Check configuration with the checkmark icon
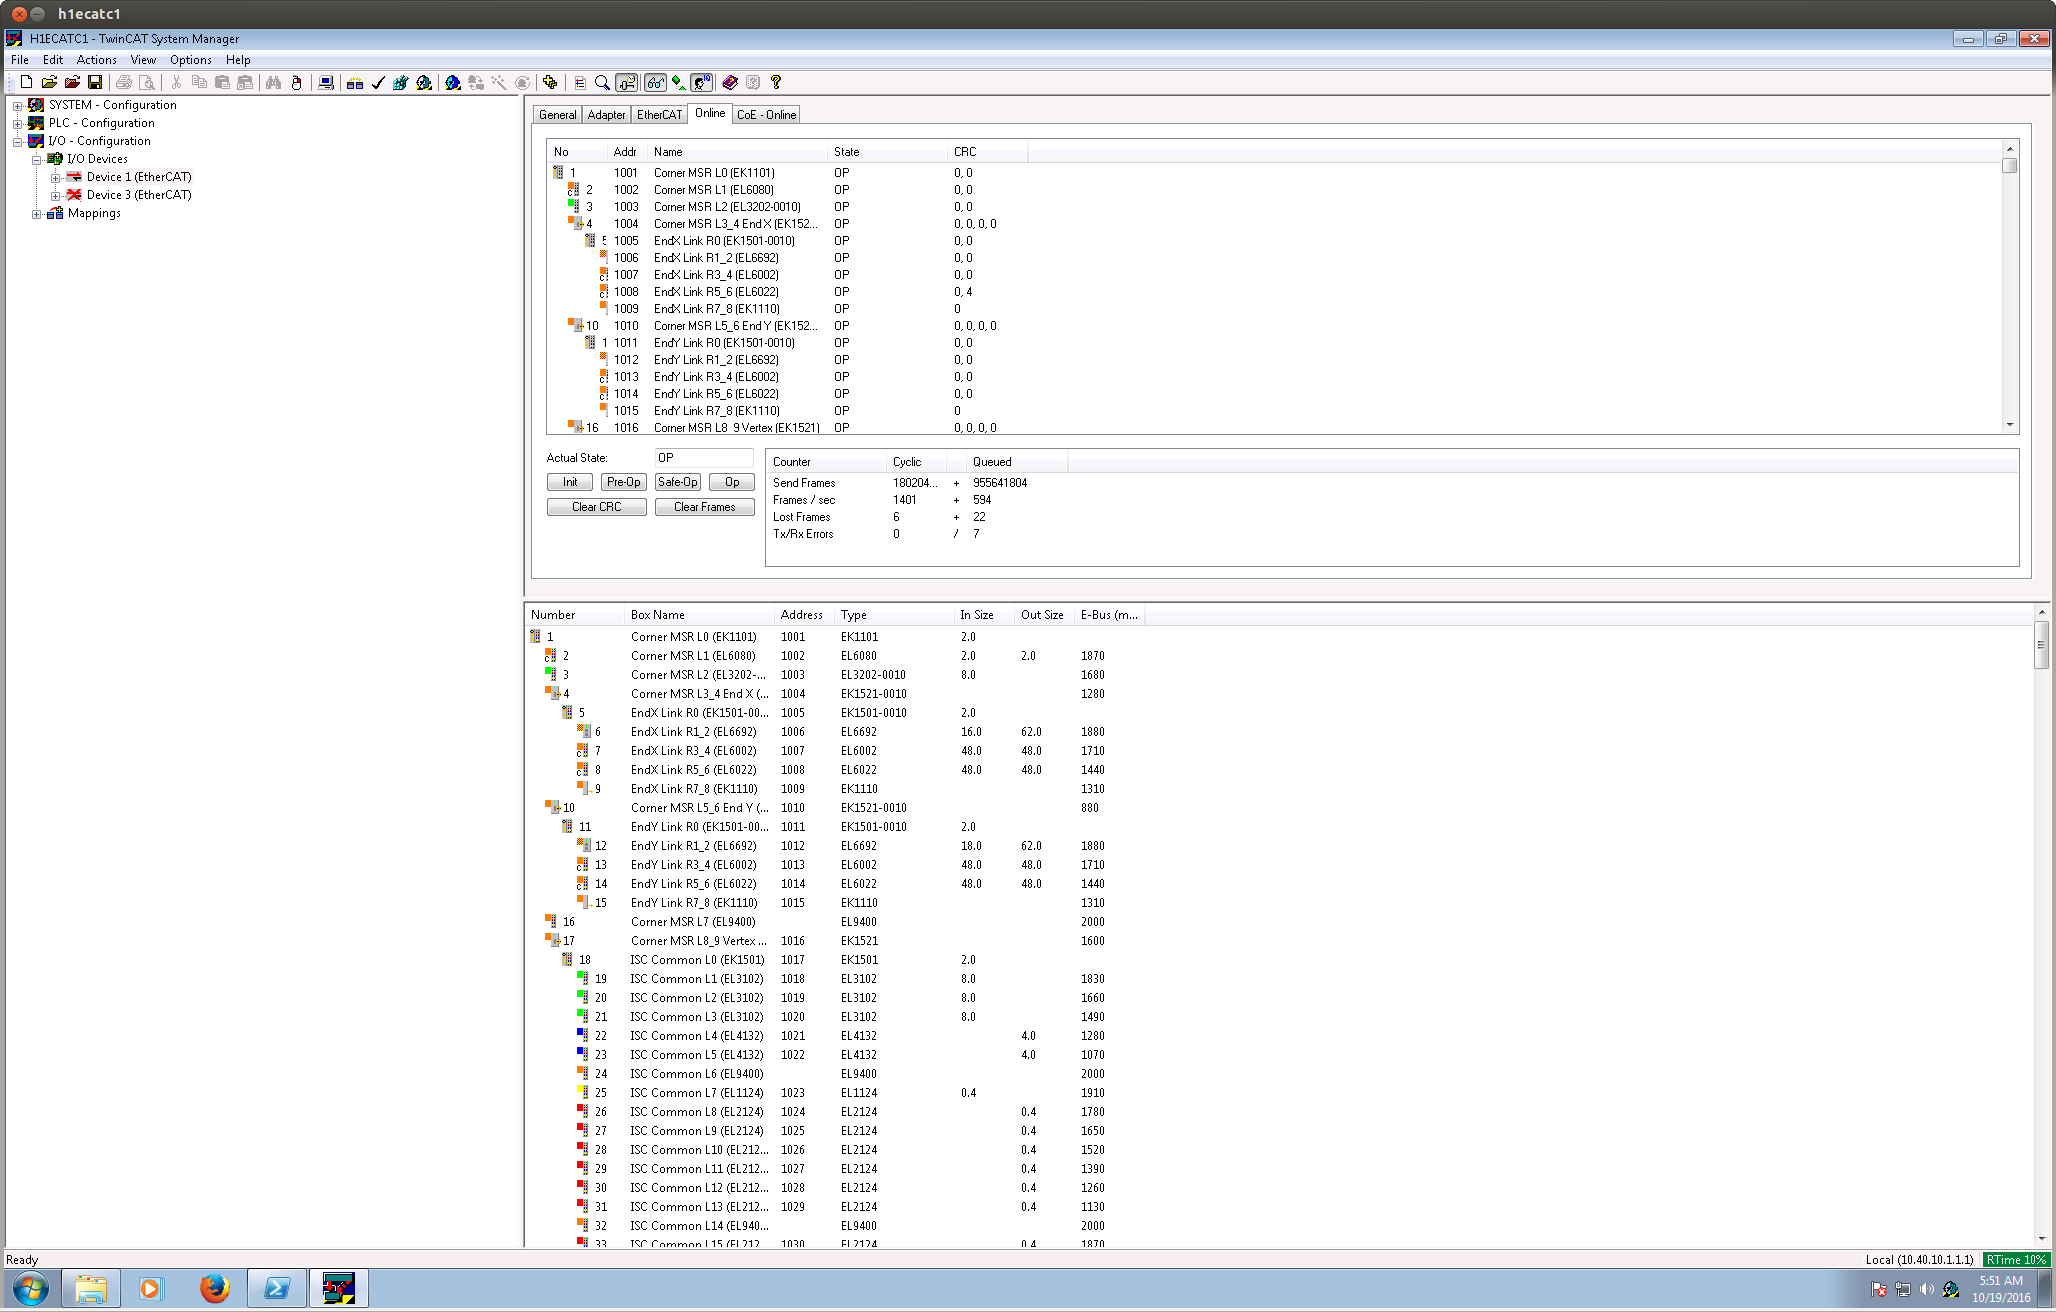This screenshot has height=1312, width=2056. (x=378, y=83)
